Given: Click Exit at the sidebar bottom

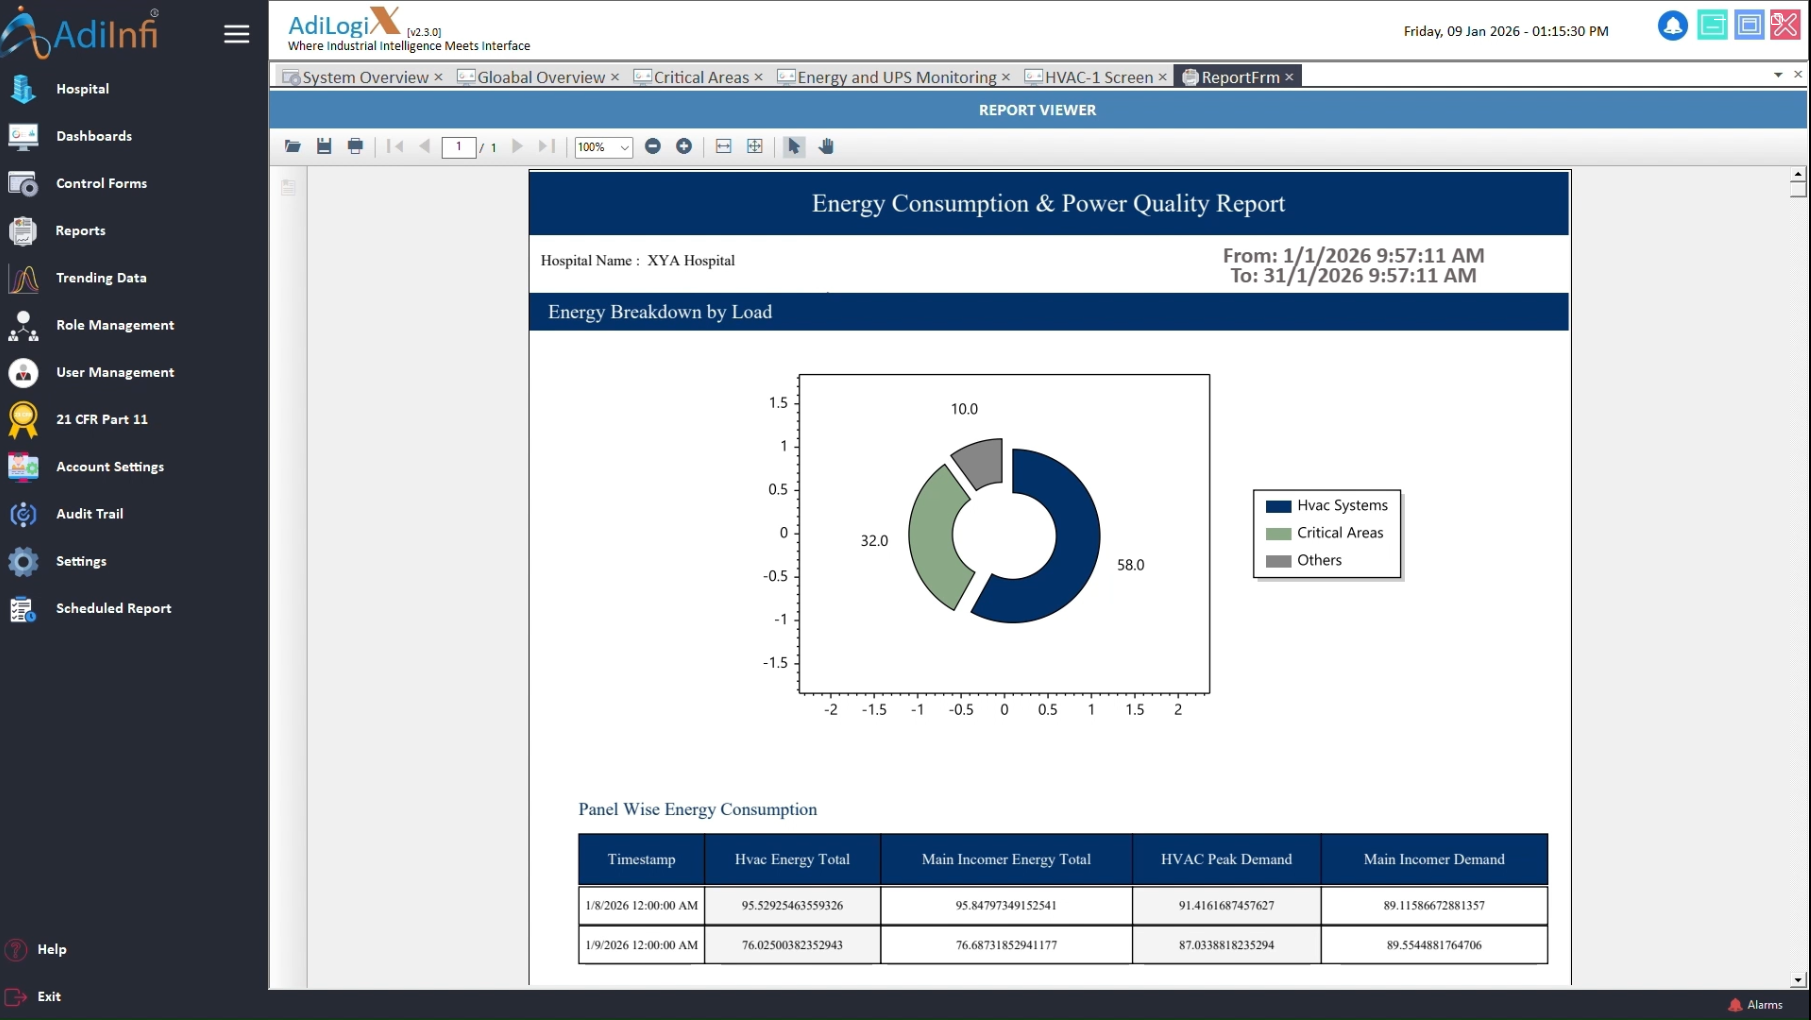Looking at the screenshot, I should tap(48, 996).
